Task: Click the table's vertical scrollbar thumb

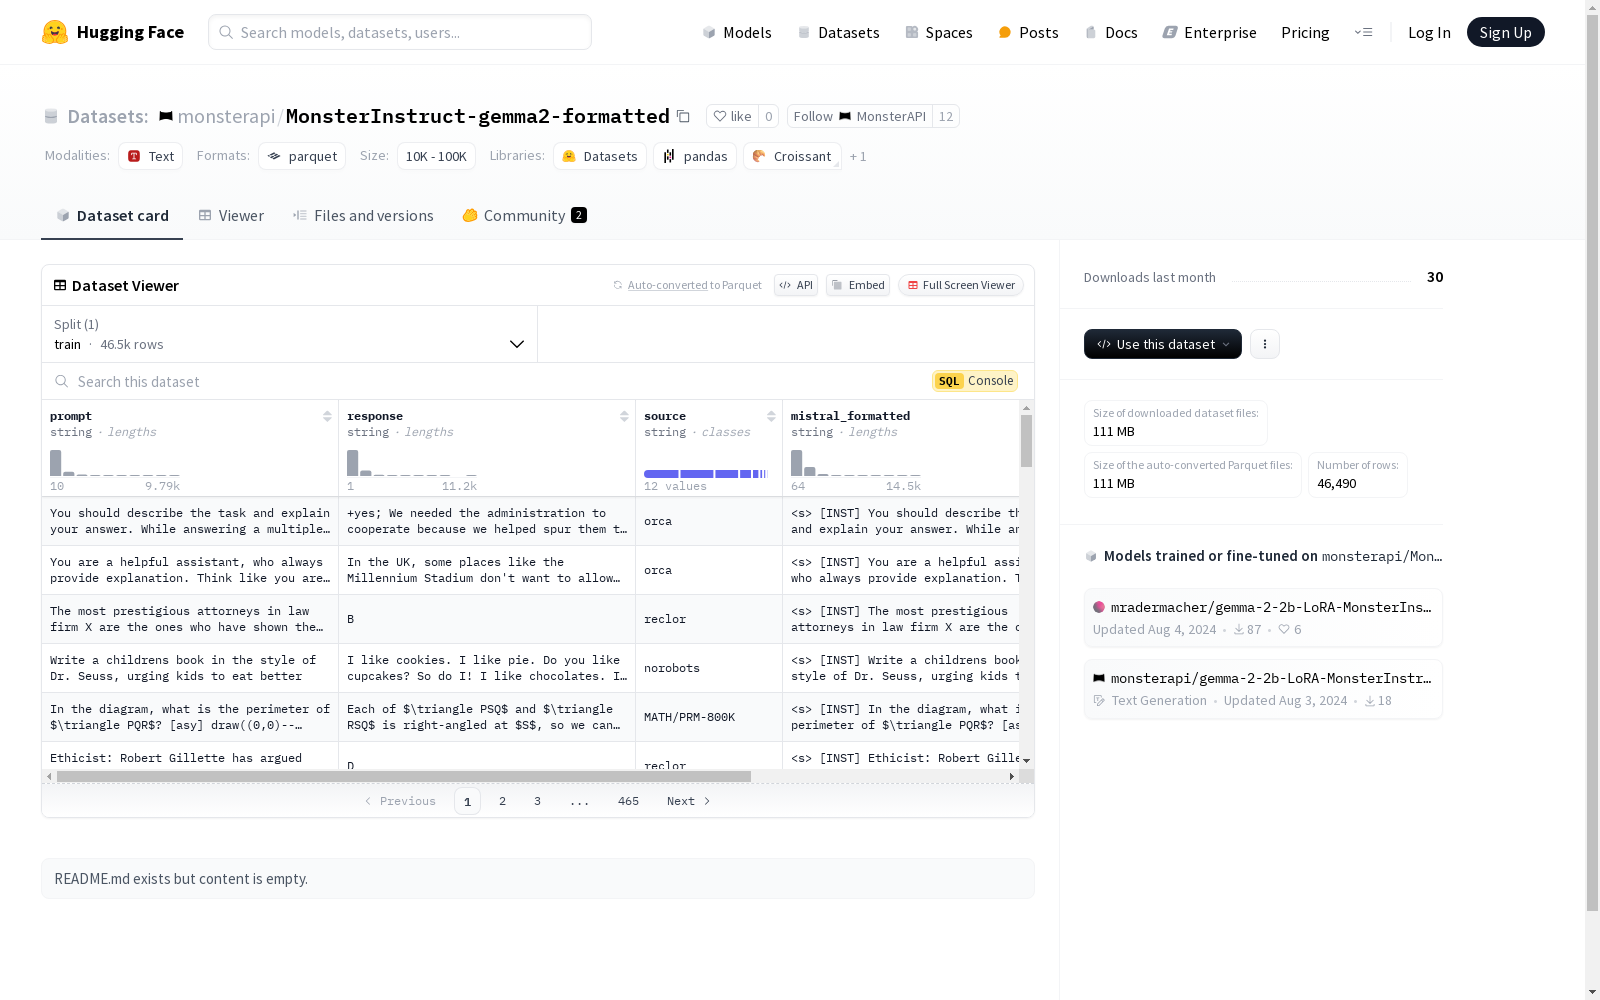Action: (x=1026, y=441)
